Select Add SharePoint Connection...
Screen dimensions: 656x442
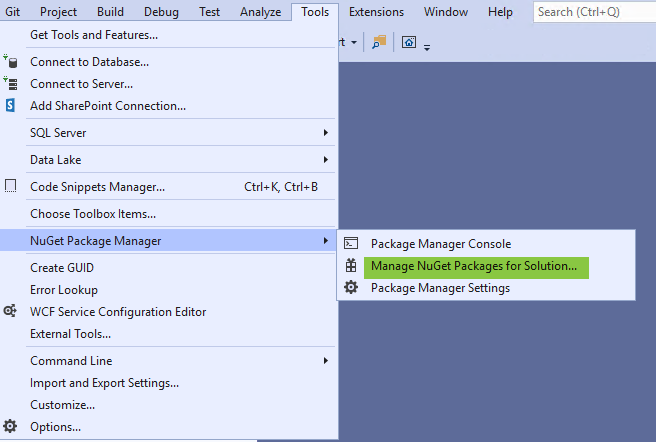point(169,105)
